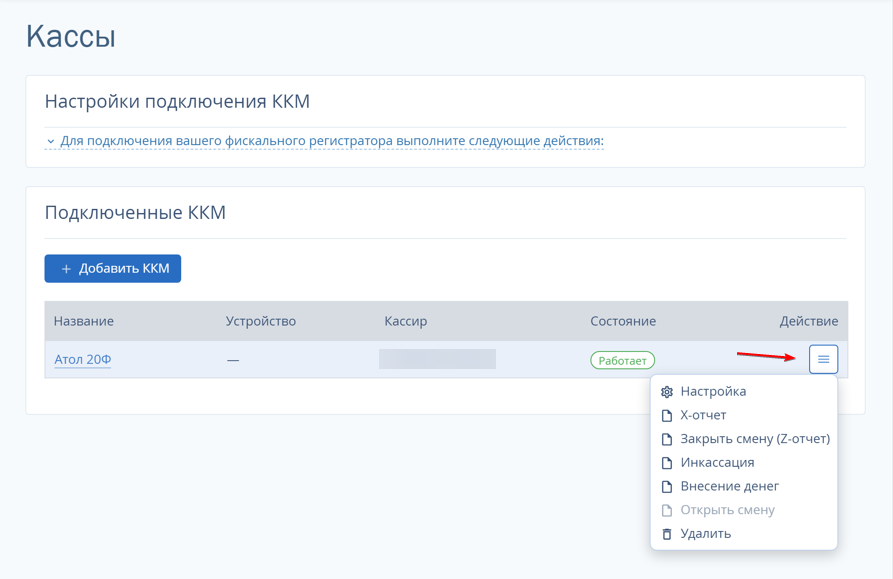Click the document icon beside Открыть смену
The width and height of the screenshot is (893, 579).
tap(667, 510)
